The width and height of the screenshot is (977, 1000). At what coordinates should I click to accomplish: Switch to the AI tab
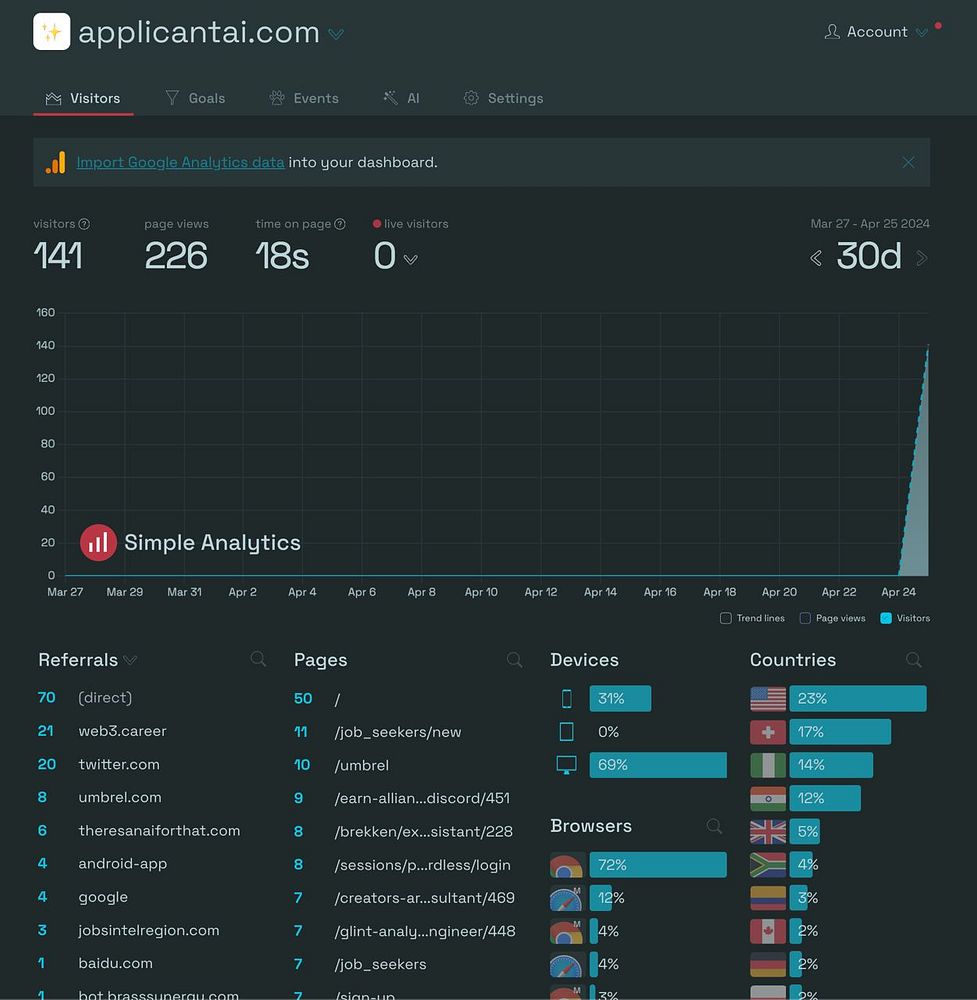tap(401, 98)
